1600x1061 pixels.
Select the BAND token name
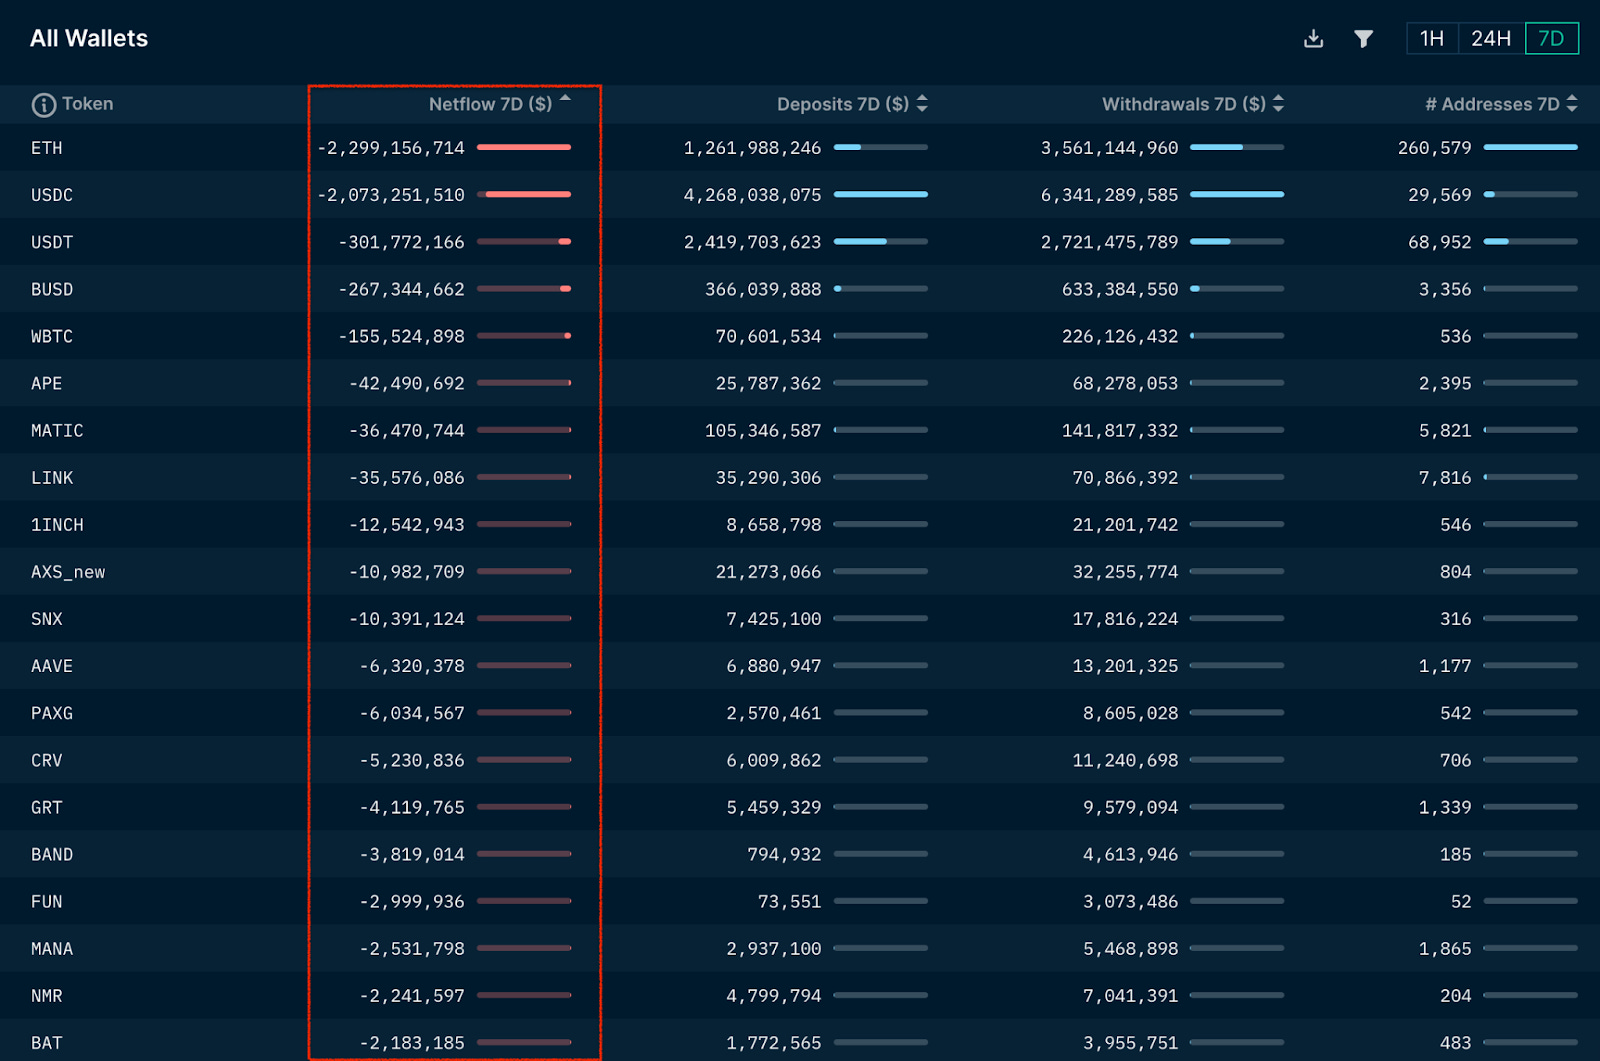point(52,855)
